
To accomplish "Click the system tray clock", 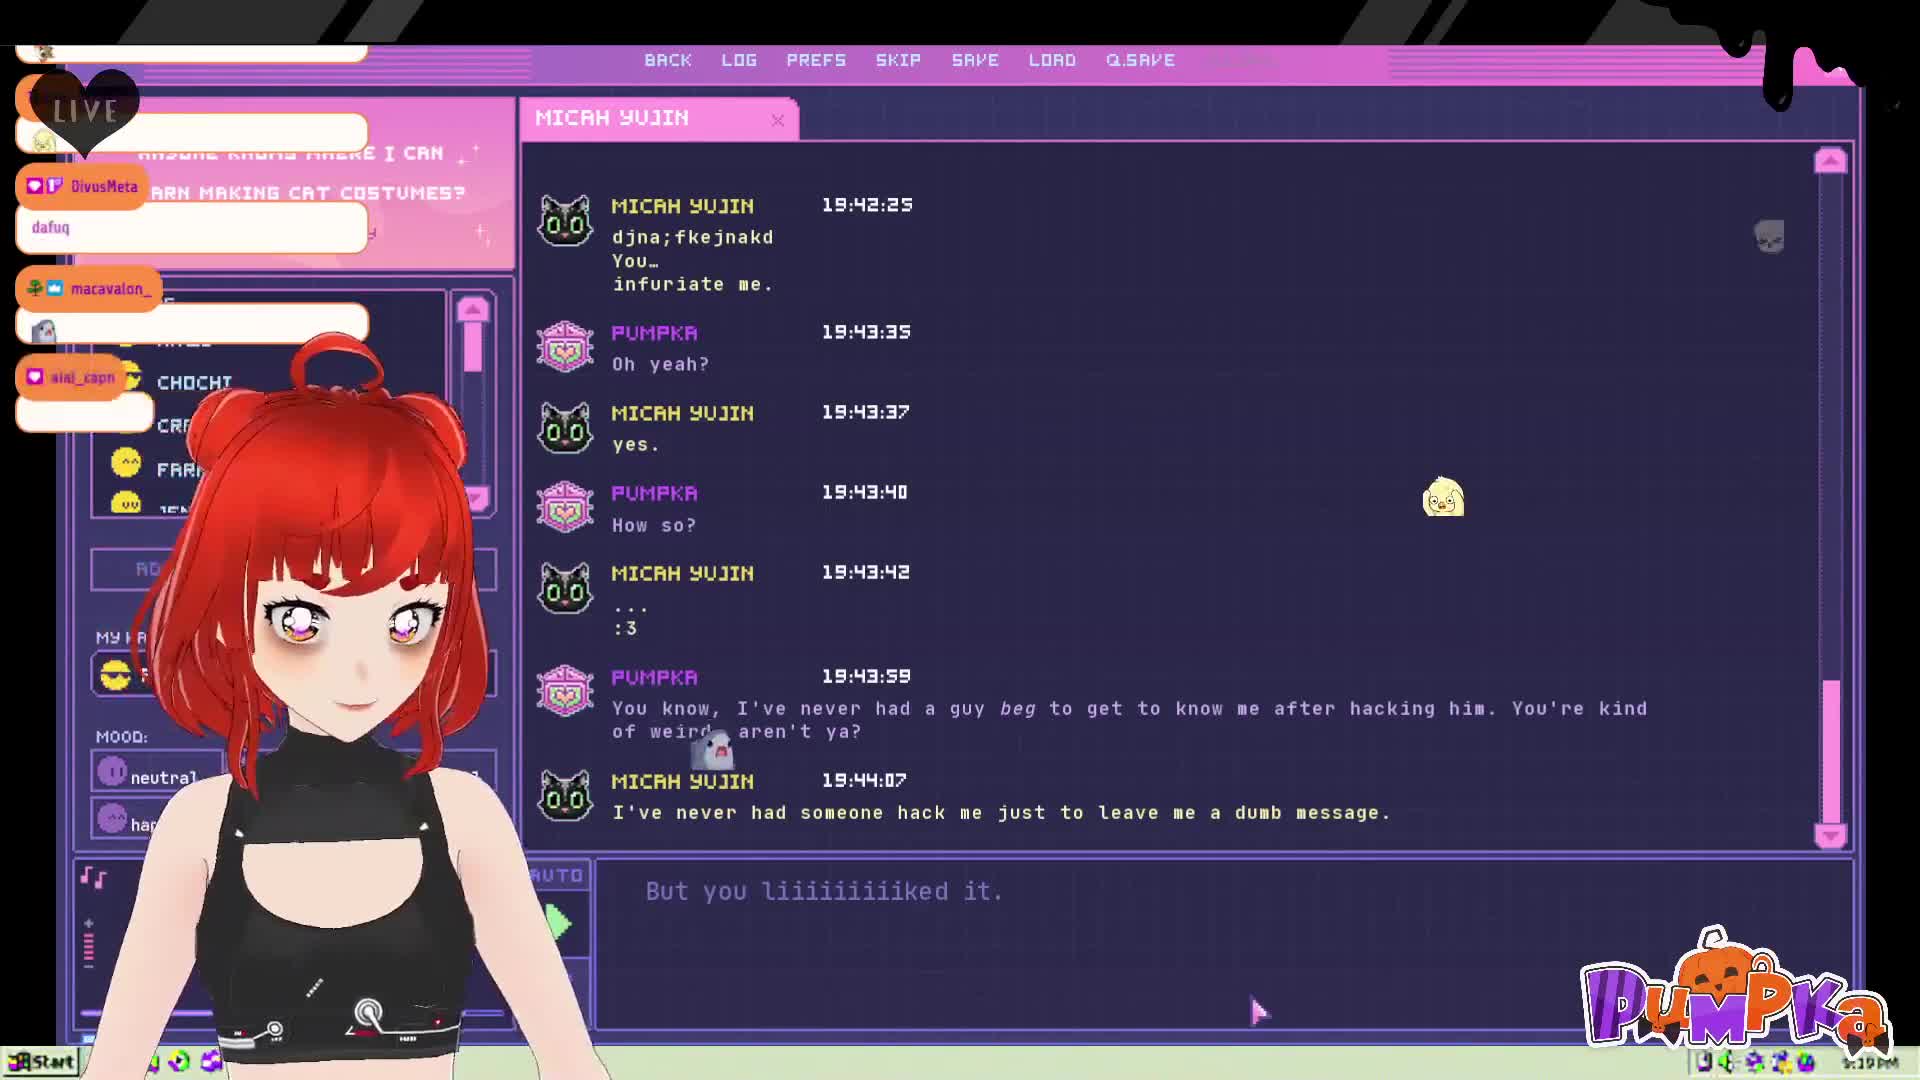I will (1868, 1063).
